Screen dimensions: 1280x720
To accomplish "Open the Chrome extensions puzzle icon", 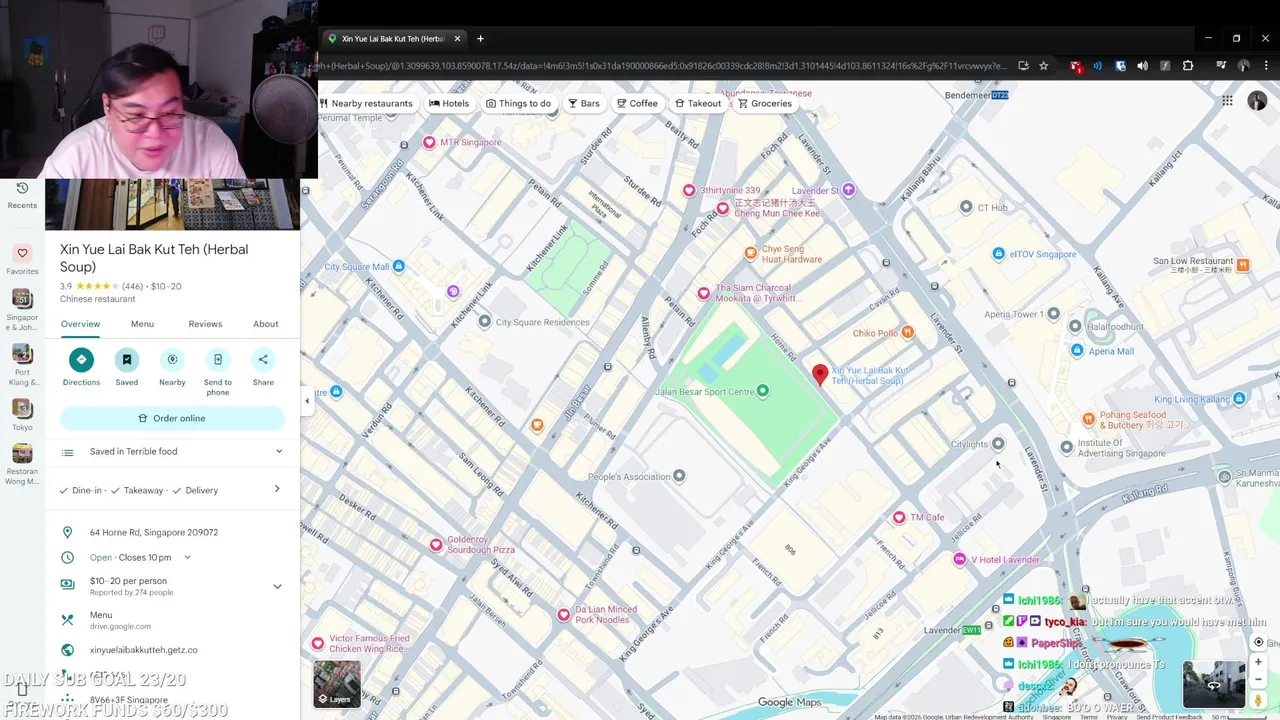I will (1188, 66).
